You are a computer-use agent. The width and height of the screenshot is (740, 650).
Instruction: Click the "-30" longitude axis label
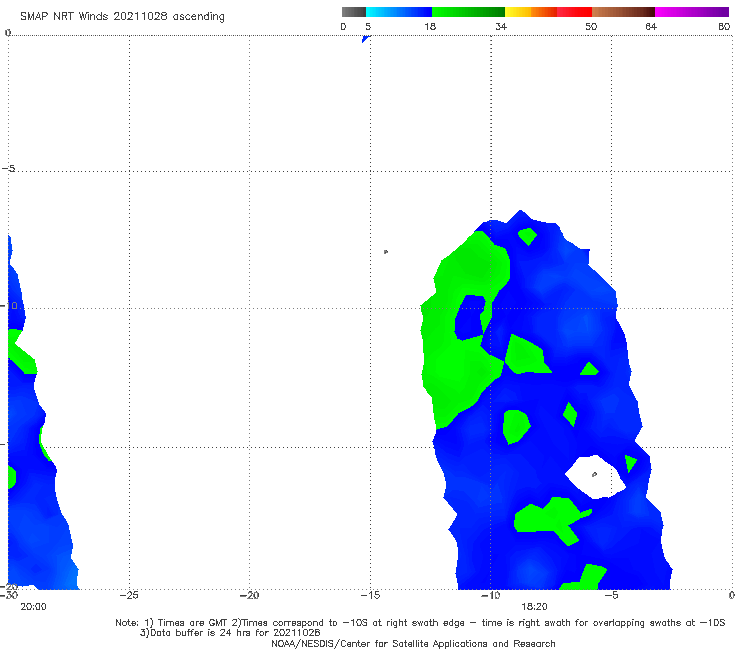9,595
